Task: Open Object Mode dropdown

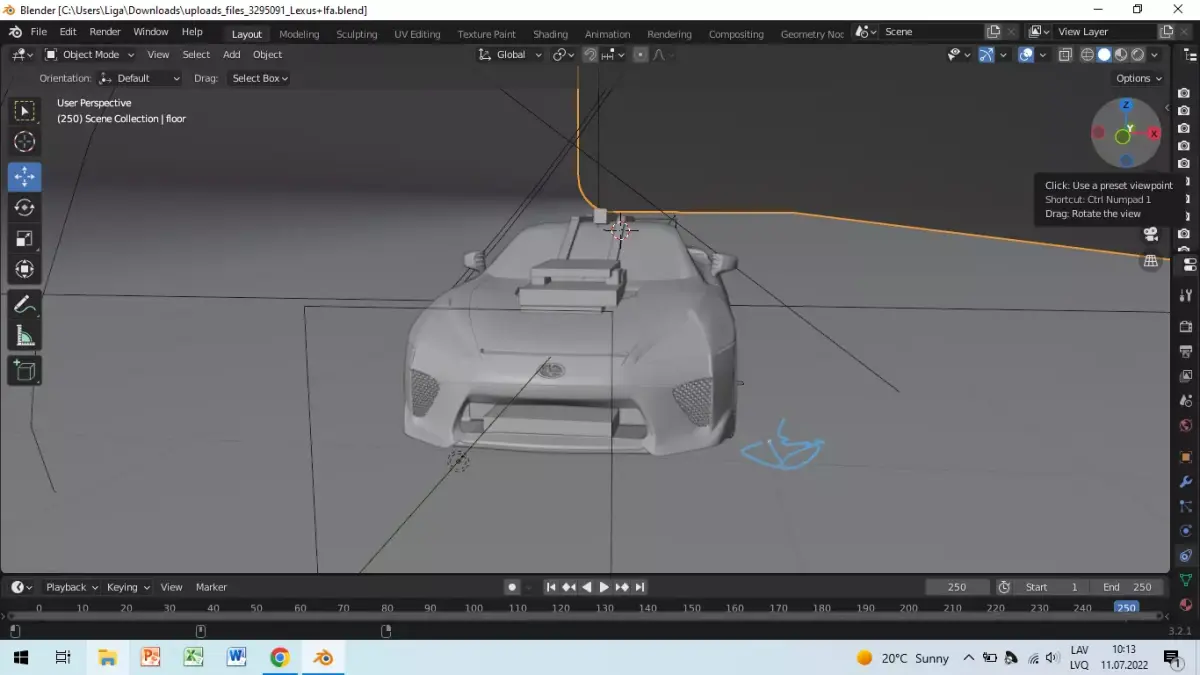Action: click(x=90, y=55)
